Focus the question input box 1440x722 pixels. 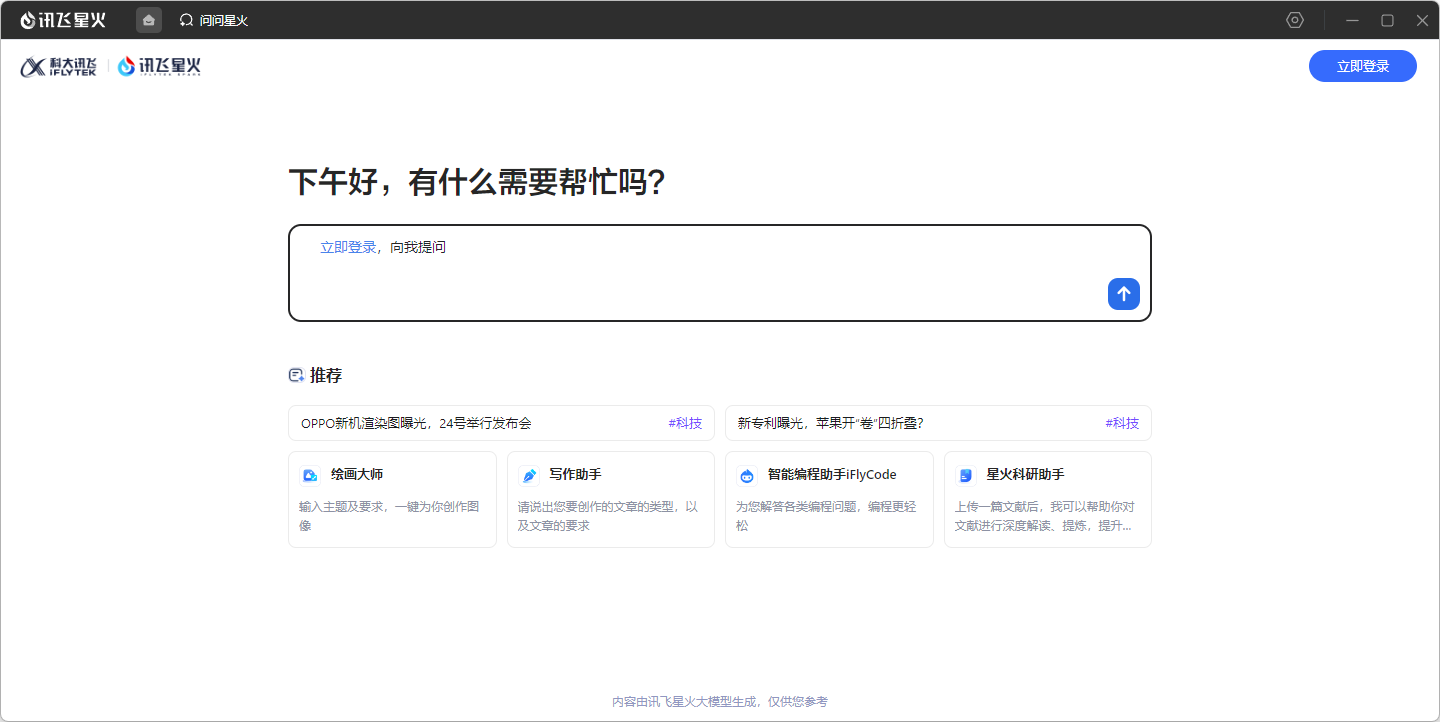click(x=720, y=273)
